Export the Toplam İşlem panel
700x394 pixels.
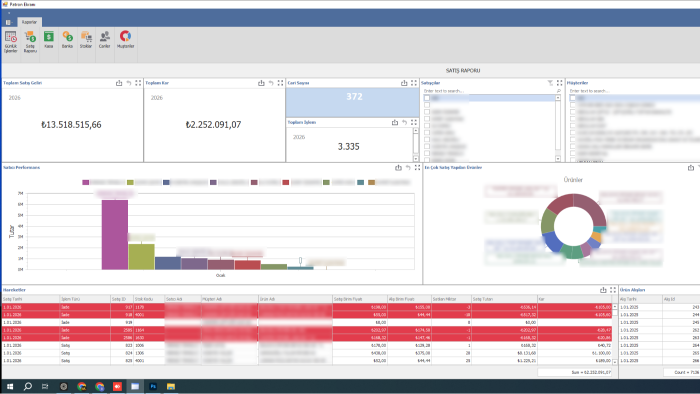(395, 122)
